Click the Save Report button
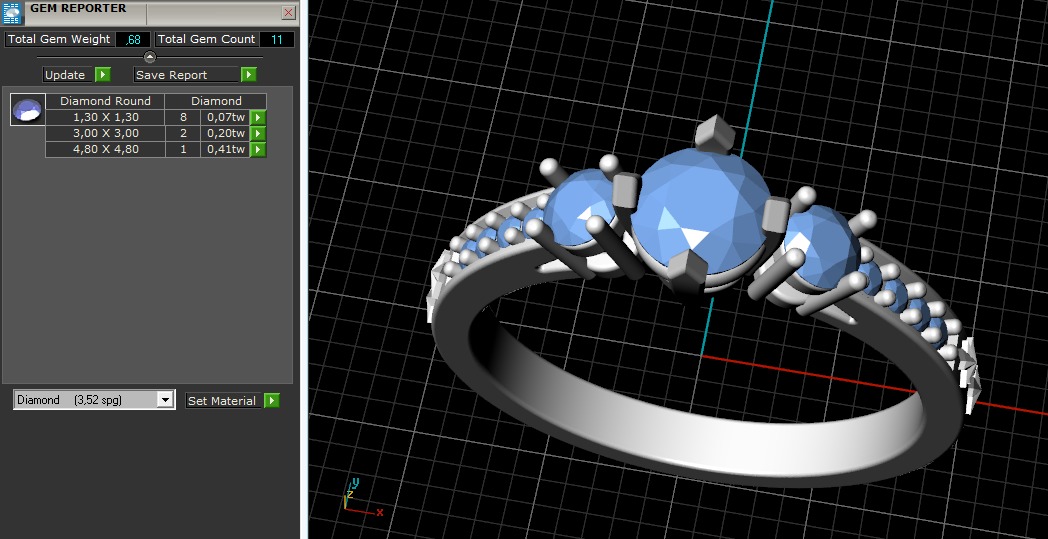 186,75
